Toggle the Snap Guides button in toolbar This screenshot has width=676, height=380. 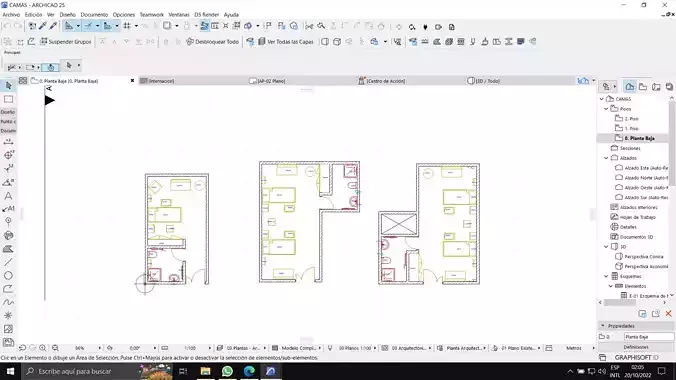coord(88,26)
